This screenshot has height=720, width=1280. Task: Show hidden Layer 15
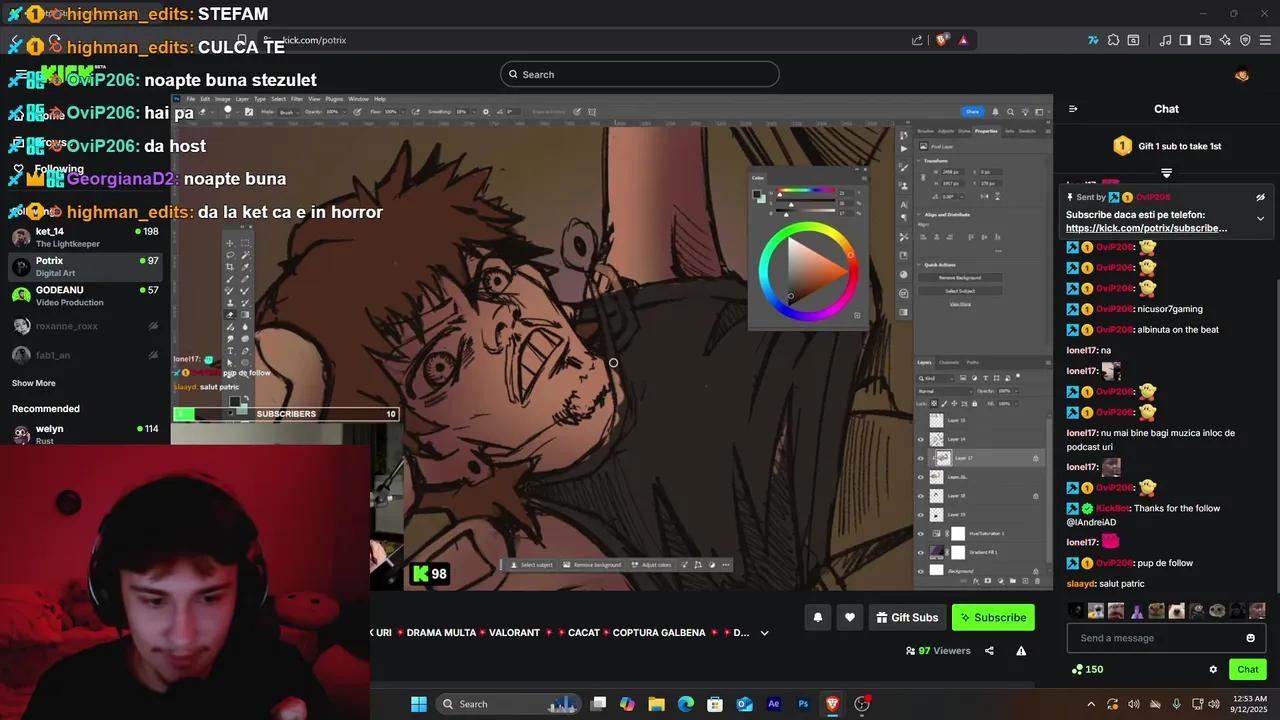[921, 421]
